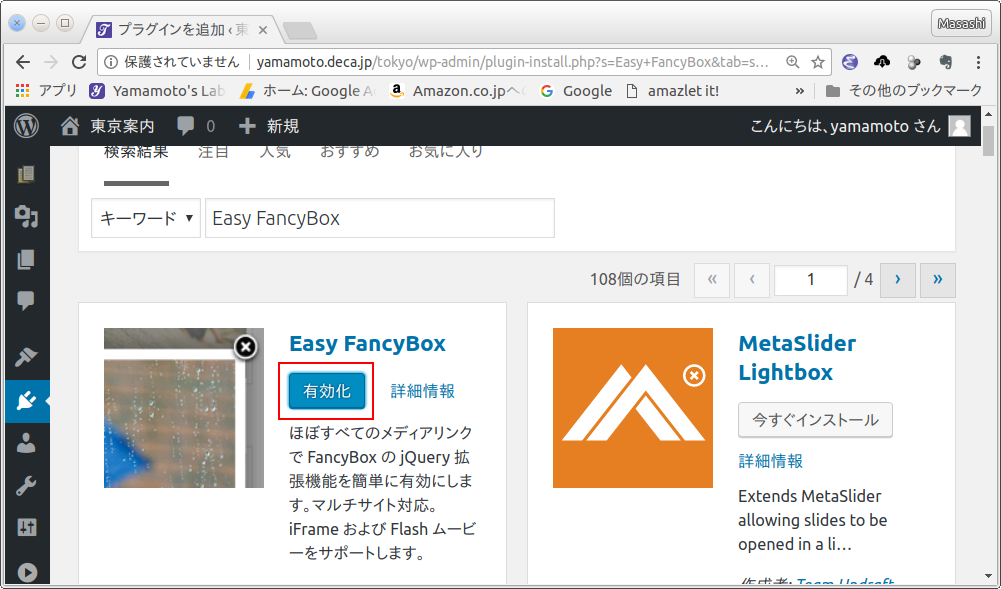Click the browser back arrow

[x=23, y=62]
